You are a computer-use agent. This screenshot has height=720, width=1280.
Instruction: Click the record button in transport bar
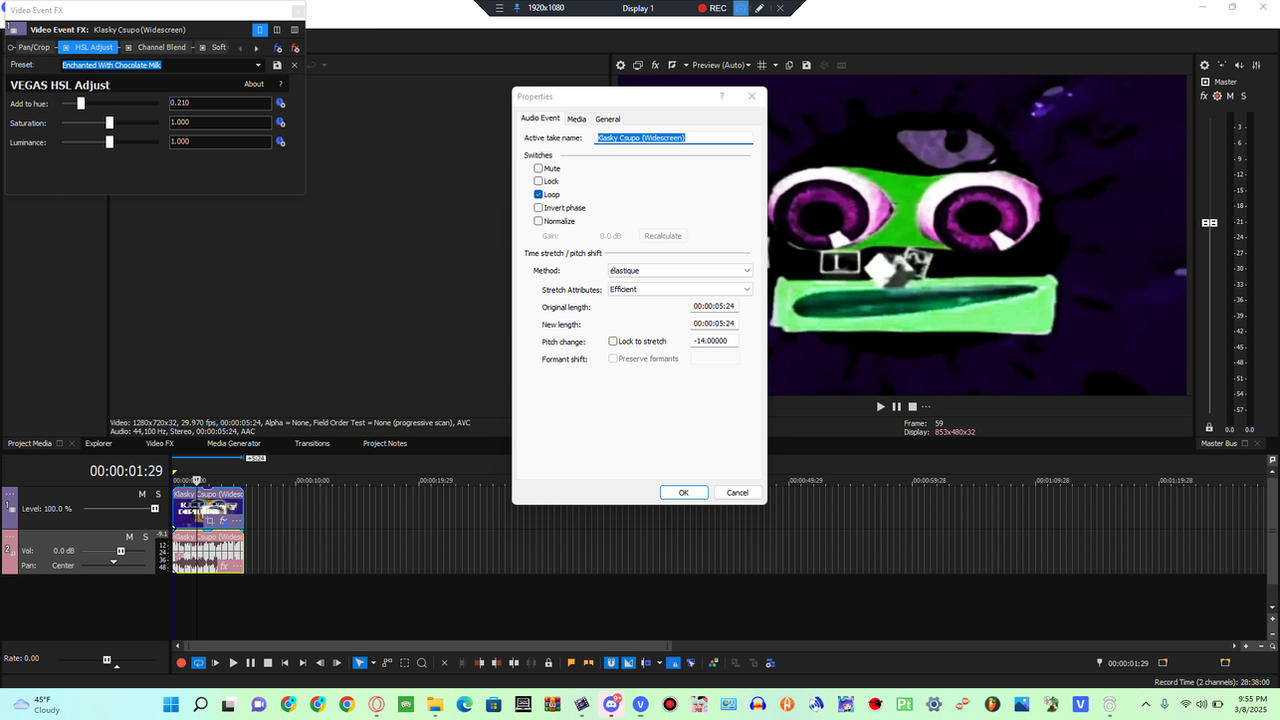point(181,663)
